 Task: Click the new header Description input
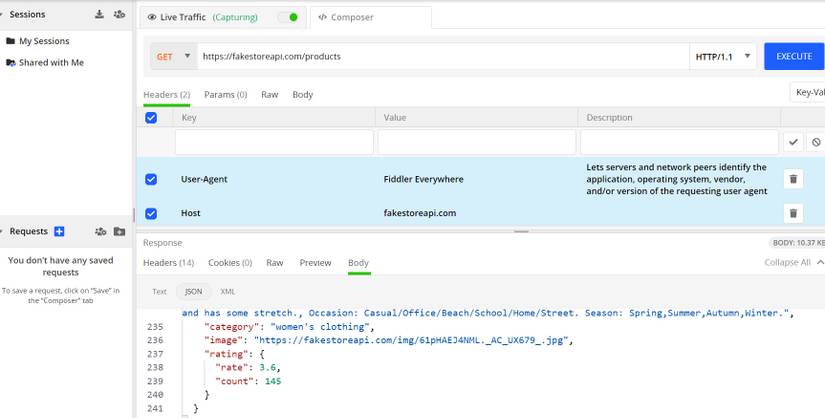[679, 142]
